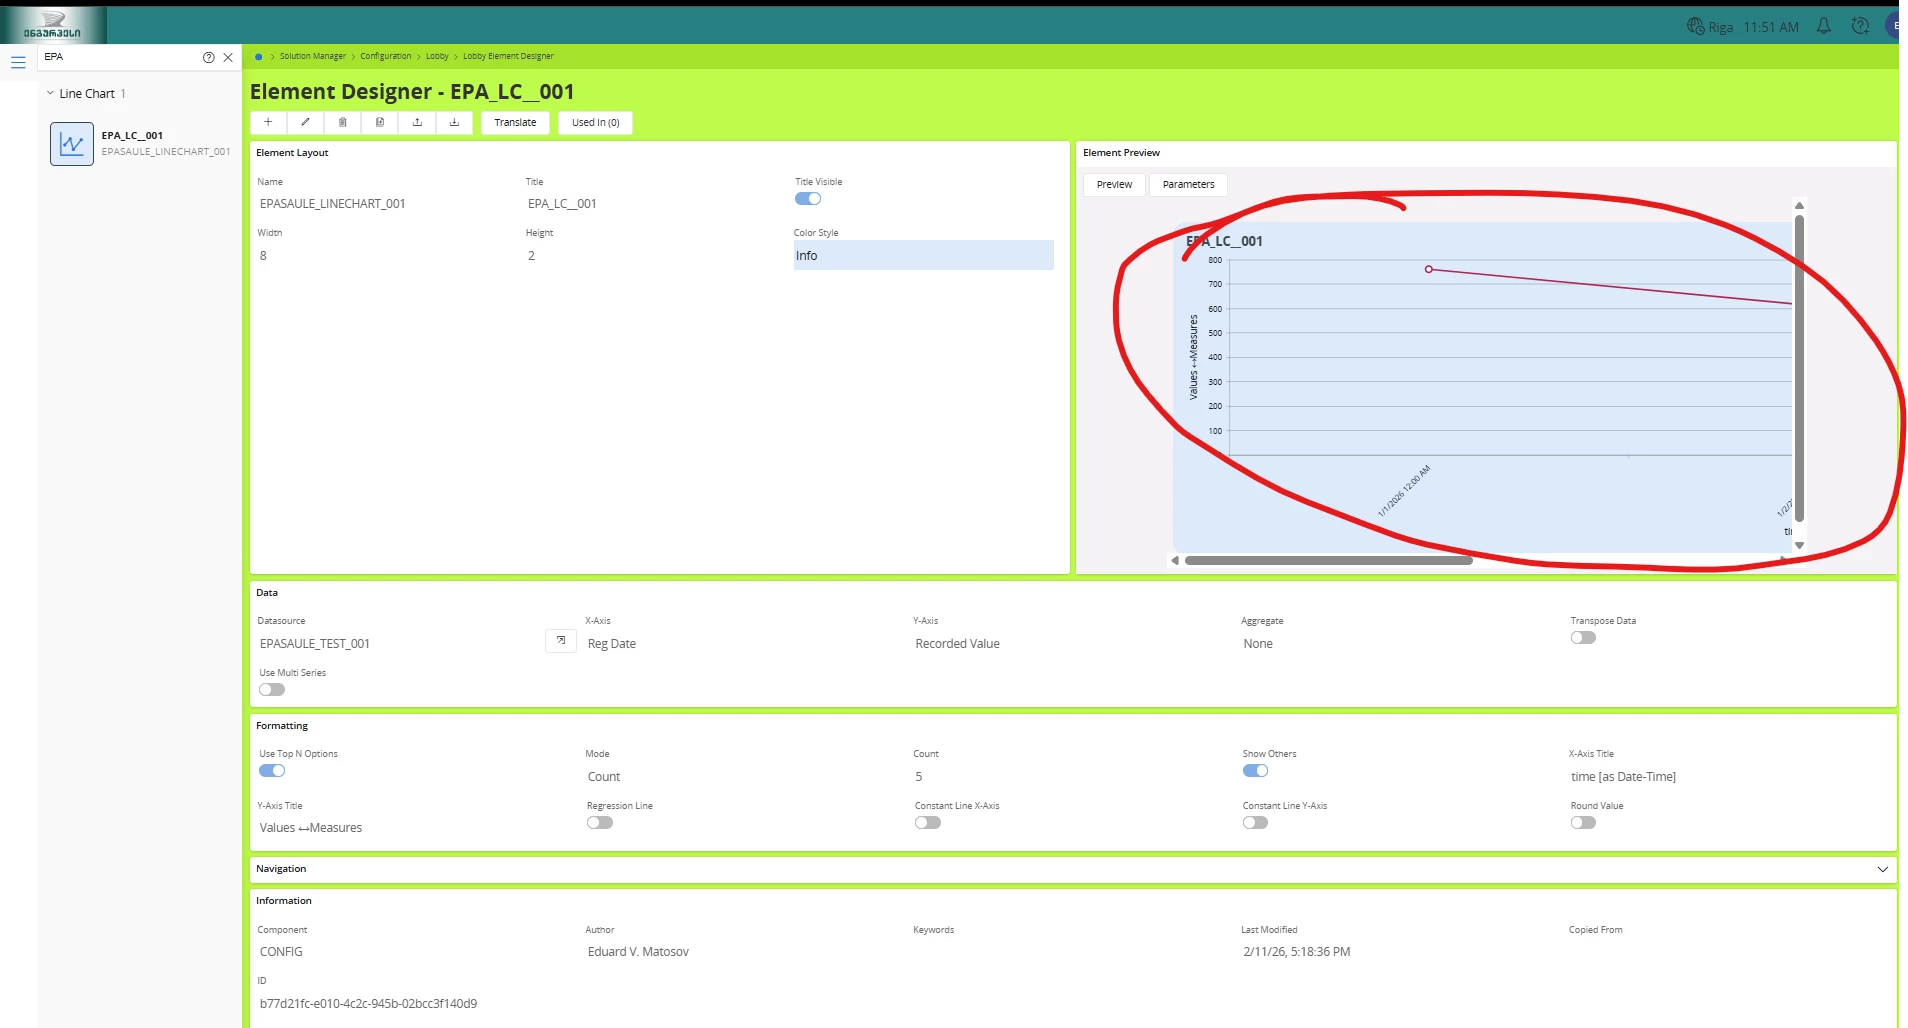Click Lobby Element Designer breadcrumb
The width and height of the screenshot is (1908, 1028).
click(508, 56)
